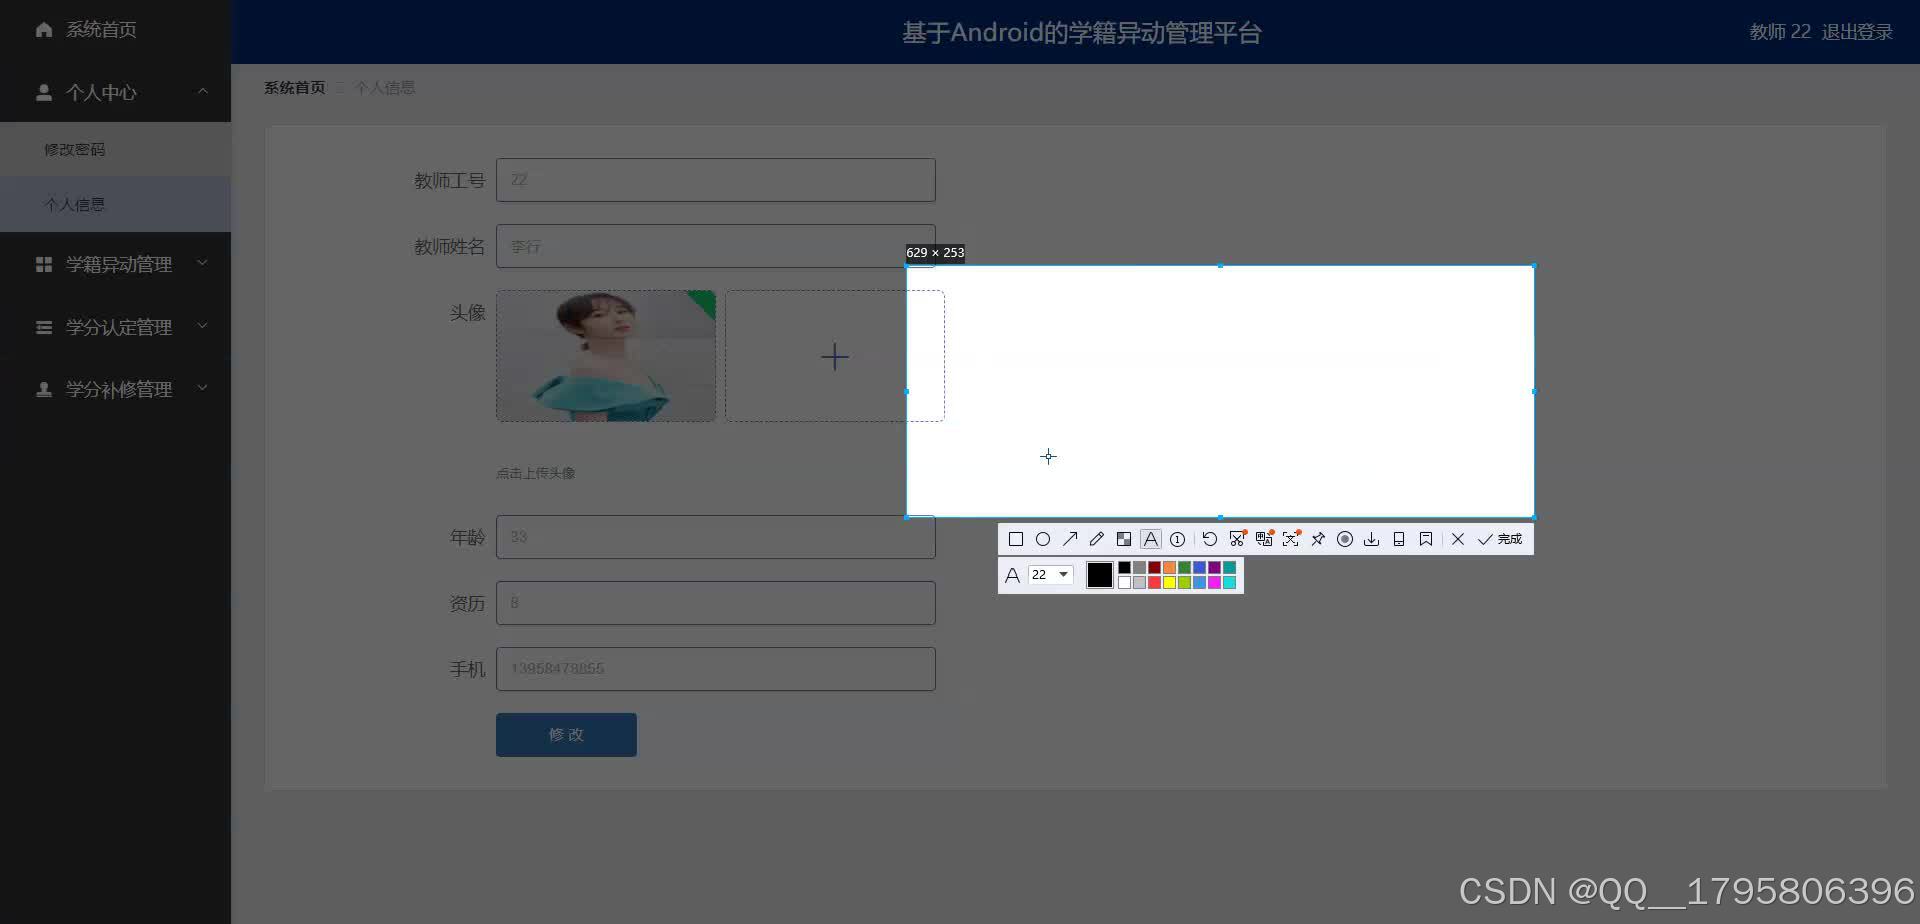Click the bookmark icon in screenshot toolbar
Viewport: 1920px width, 924px height.
pos(1426,539)
